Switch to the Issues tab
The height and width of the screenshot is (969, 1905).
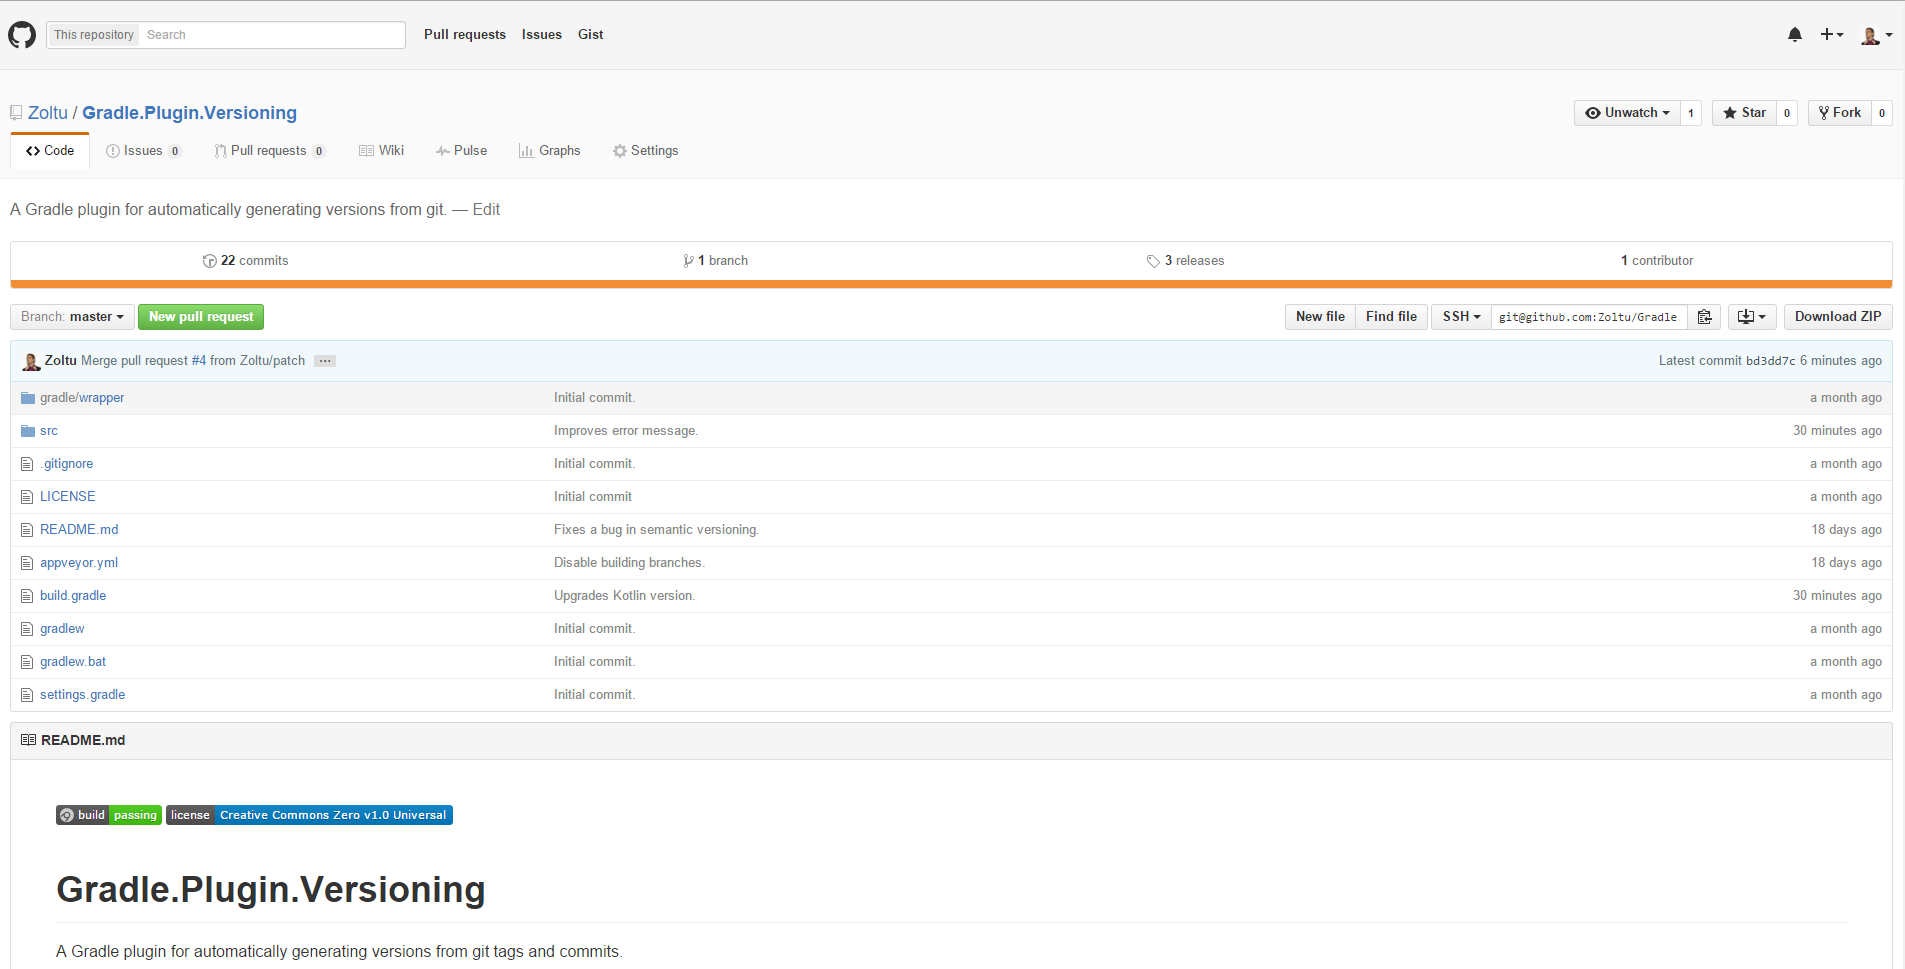(x=143, y=151)
